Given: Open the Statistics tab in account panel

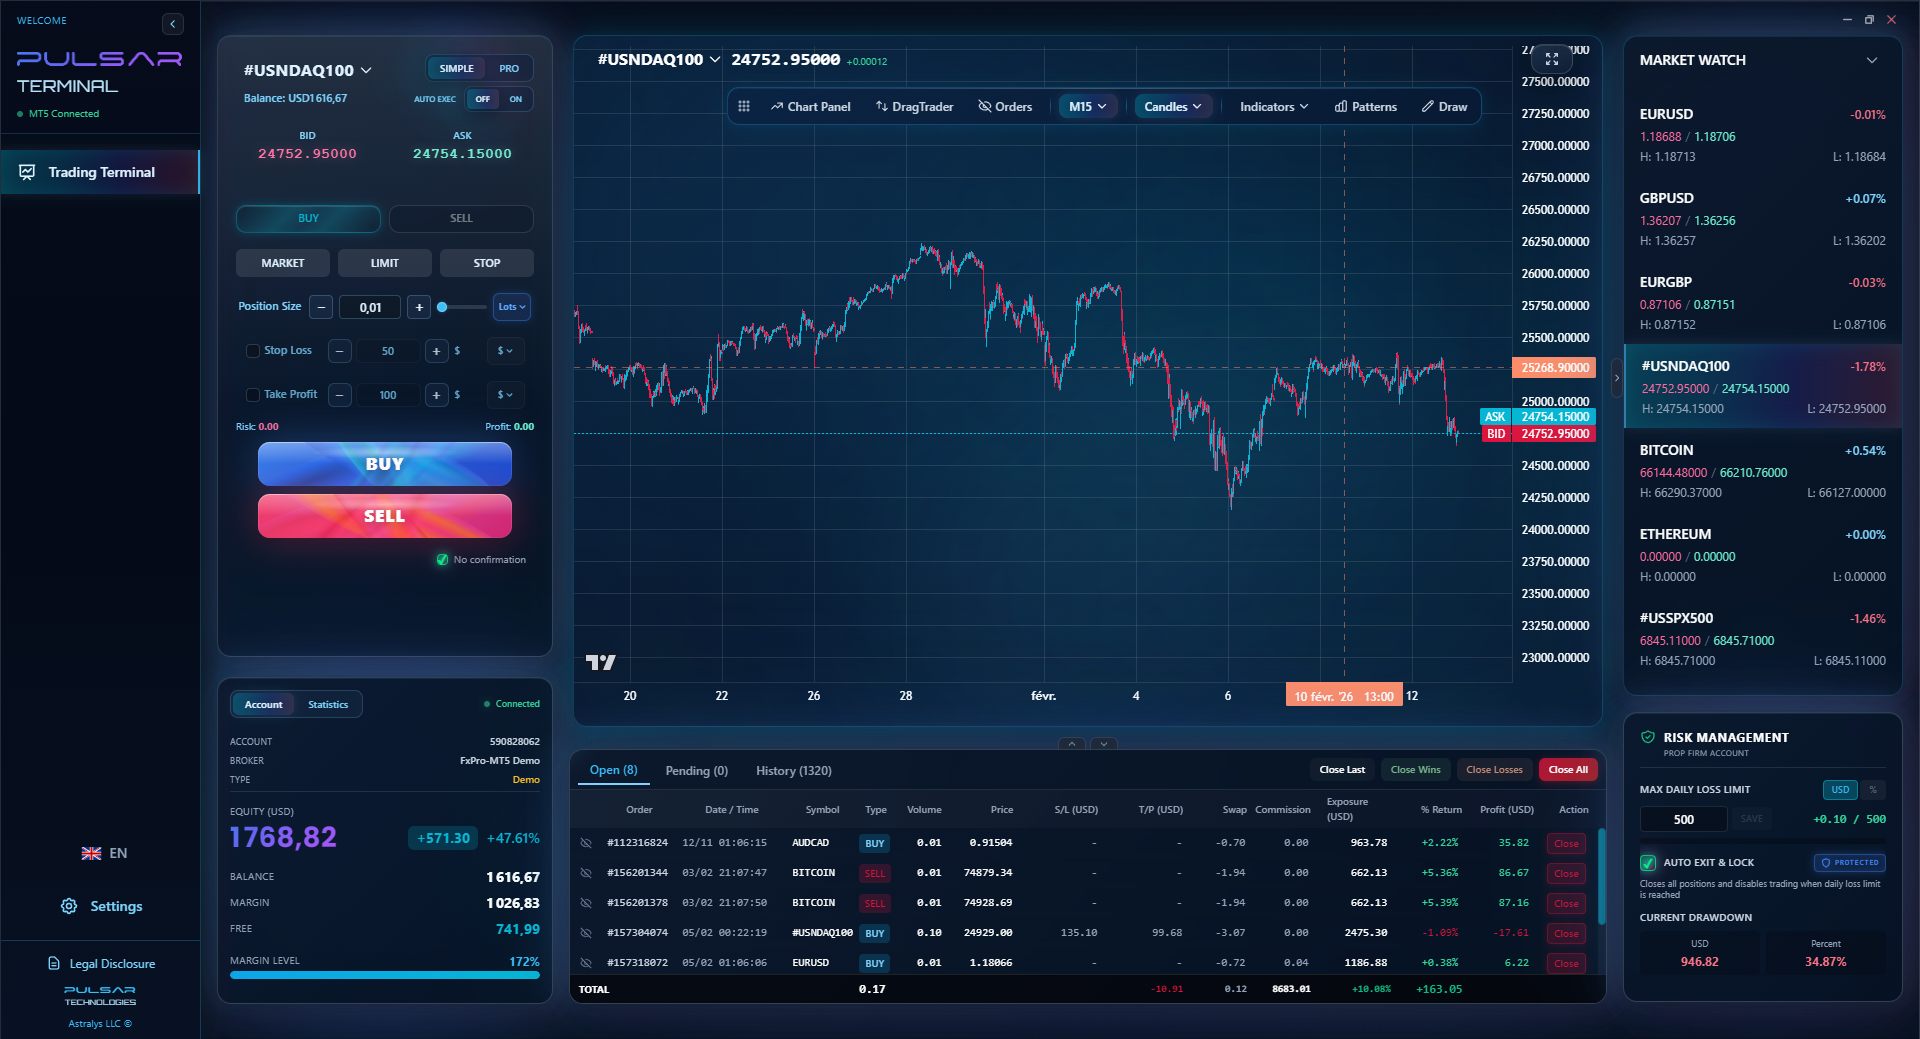Looking at the screenshot, I should (327, 704).
